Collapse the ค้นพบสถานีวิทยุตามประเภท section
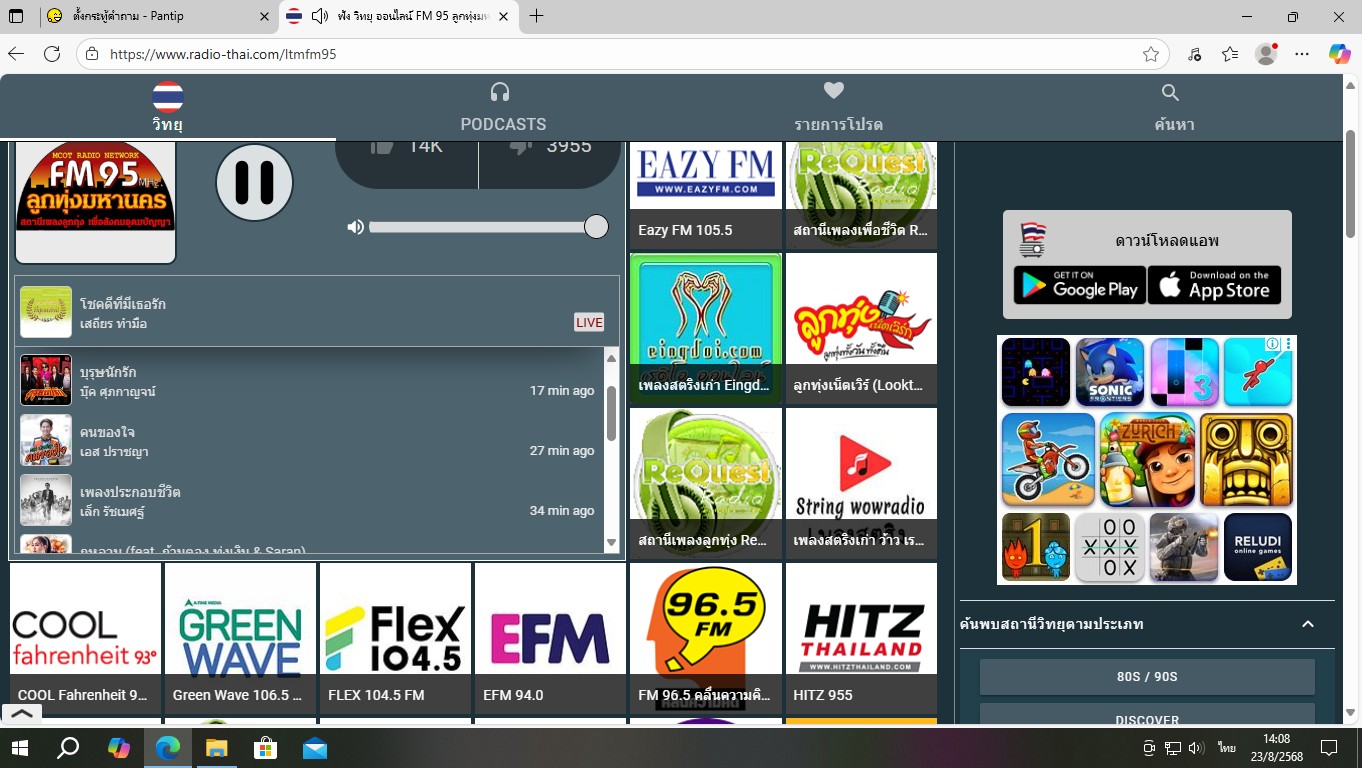This screenshot has width=1362, height=768. (x=1307, y=624)
